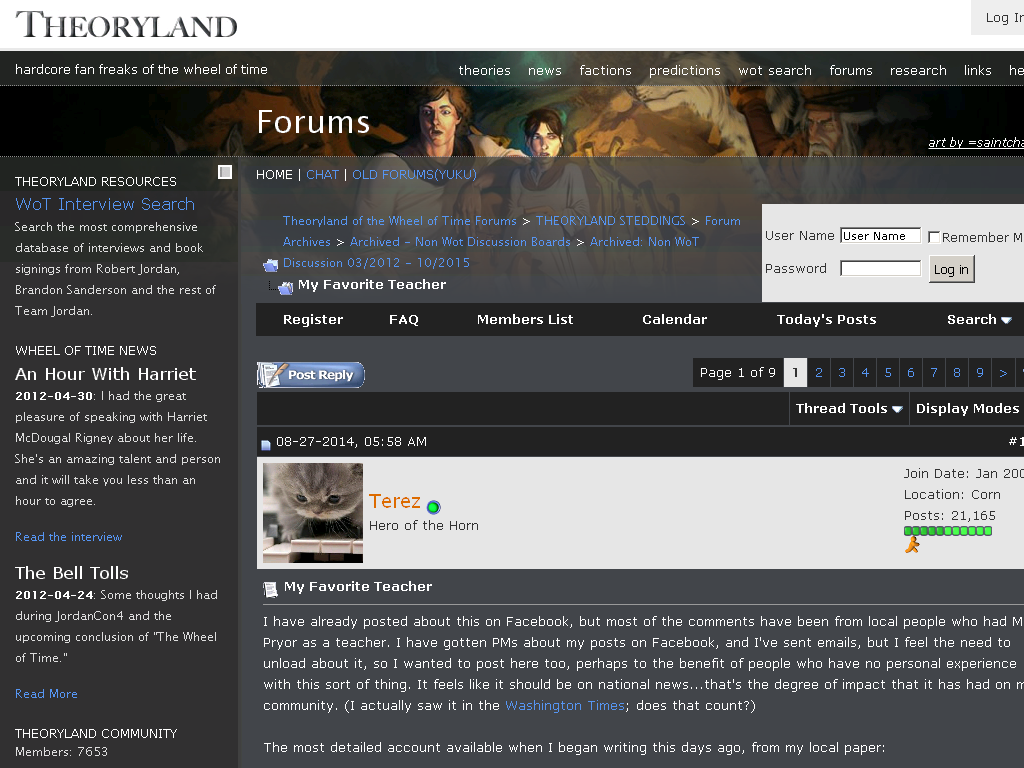
Task: Open Archived – Non Wot Discussion Boards breadcrumb
Action: point(460,242)
